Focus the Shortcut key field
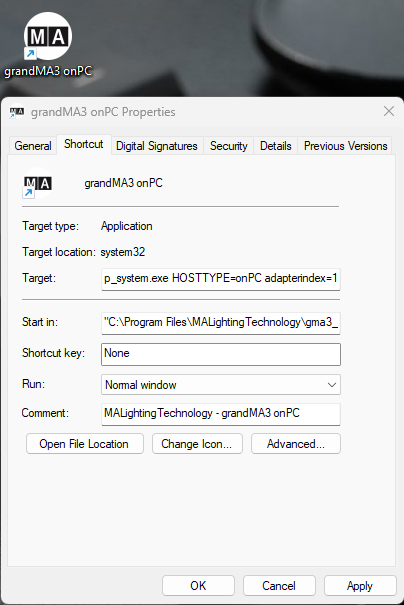 pyautogui.click(x=221, y=354)
